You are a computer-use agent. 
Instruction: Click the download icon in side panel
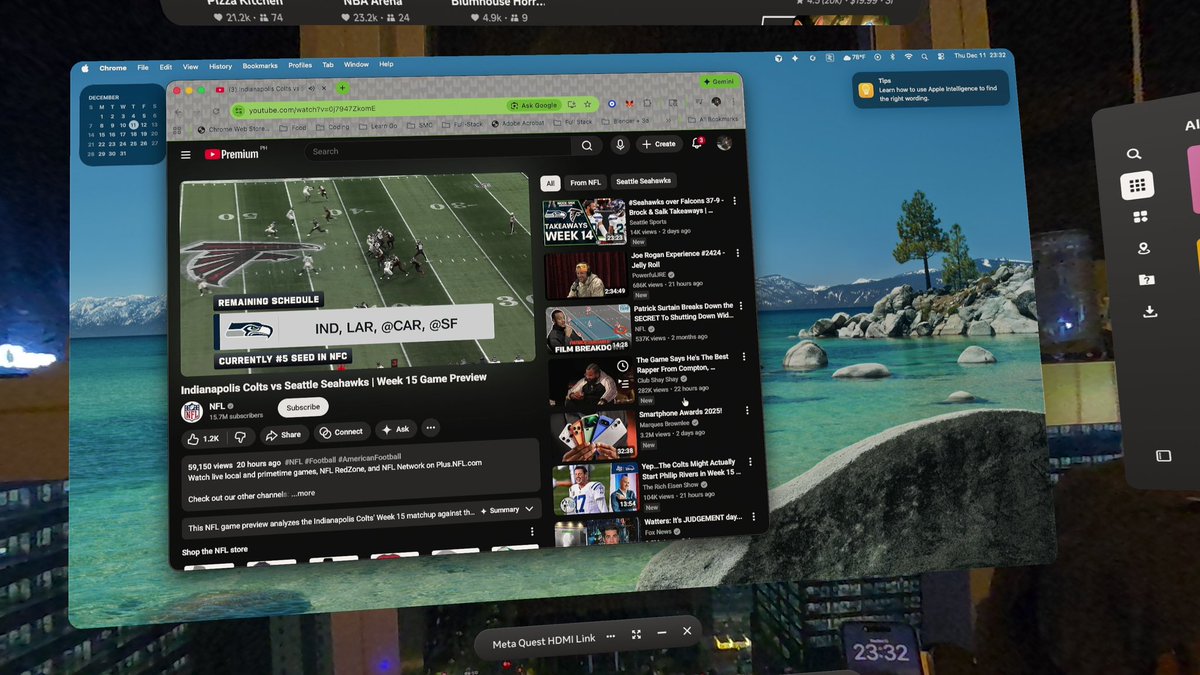pos(1150,312)
